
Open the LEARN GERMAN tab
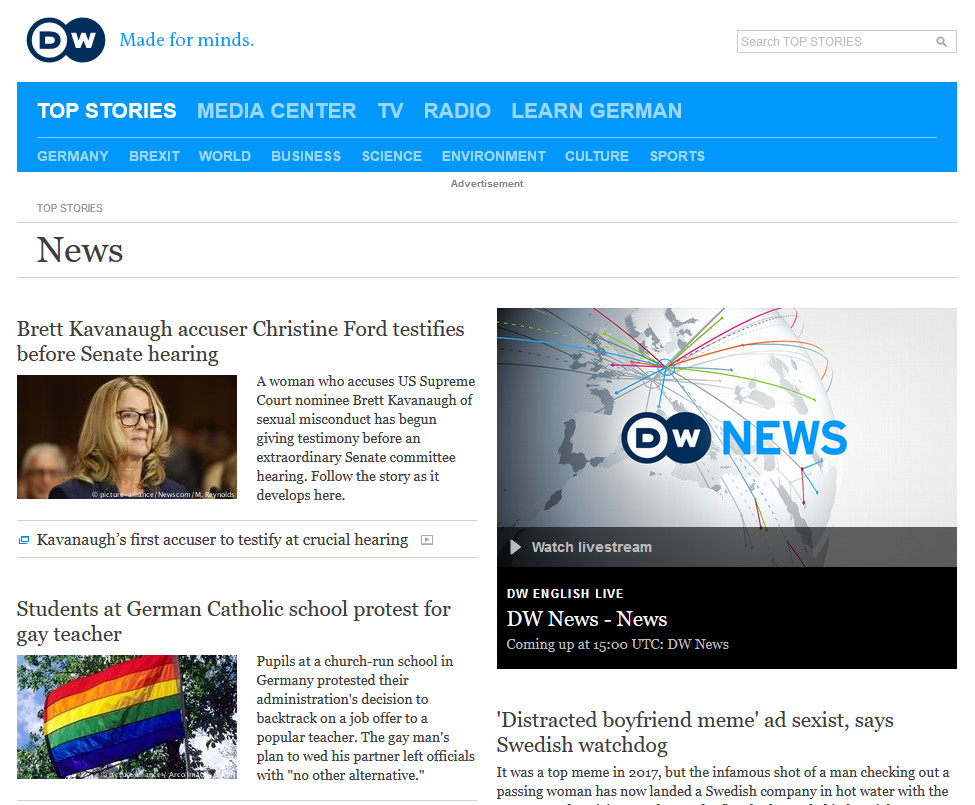pos(596,111)
